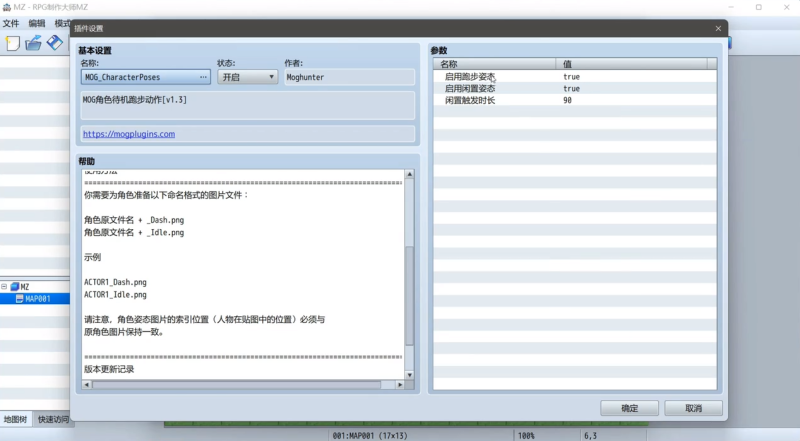Maximize the RPG Maker MZ main window

[759, 7]
